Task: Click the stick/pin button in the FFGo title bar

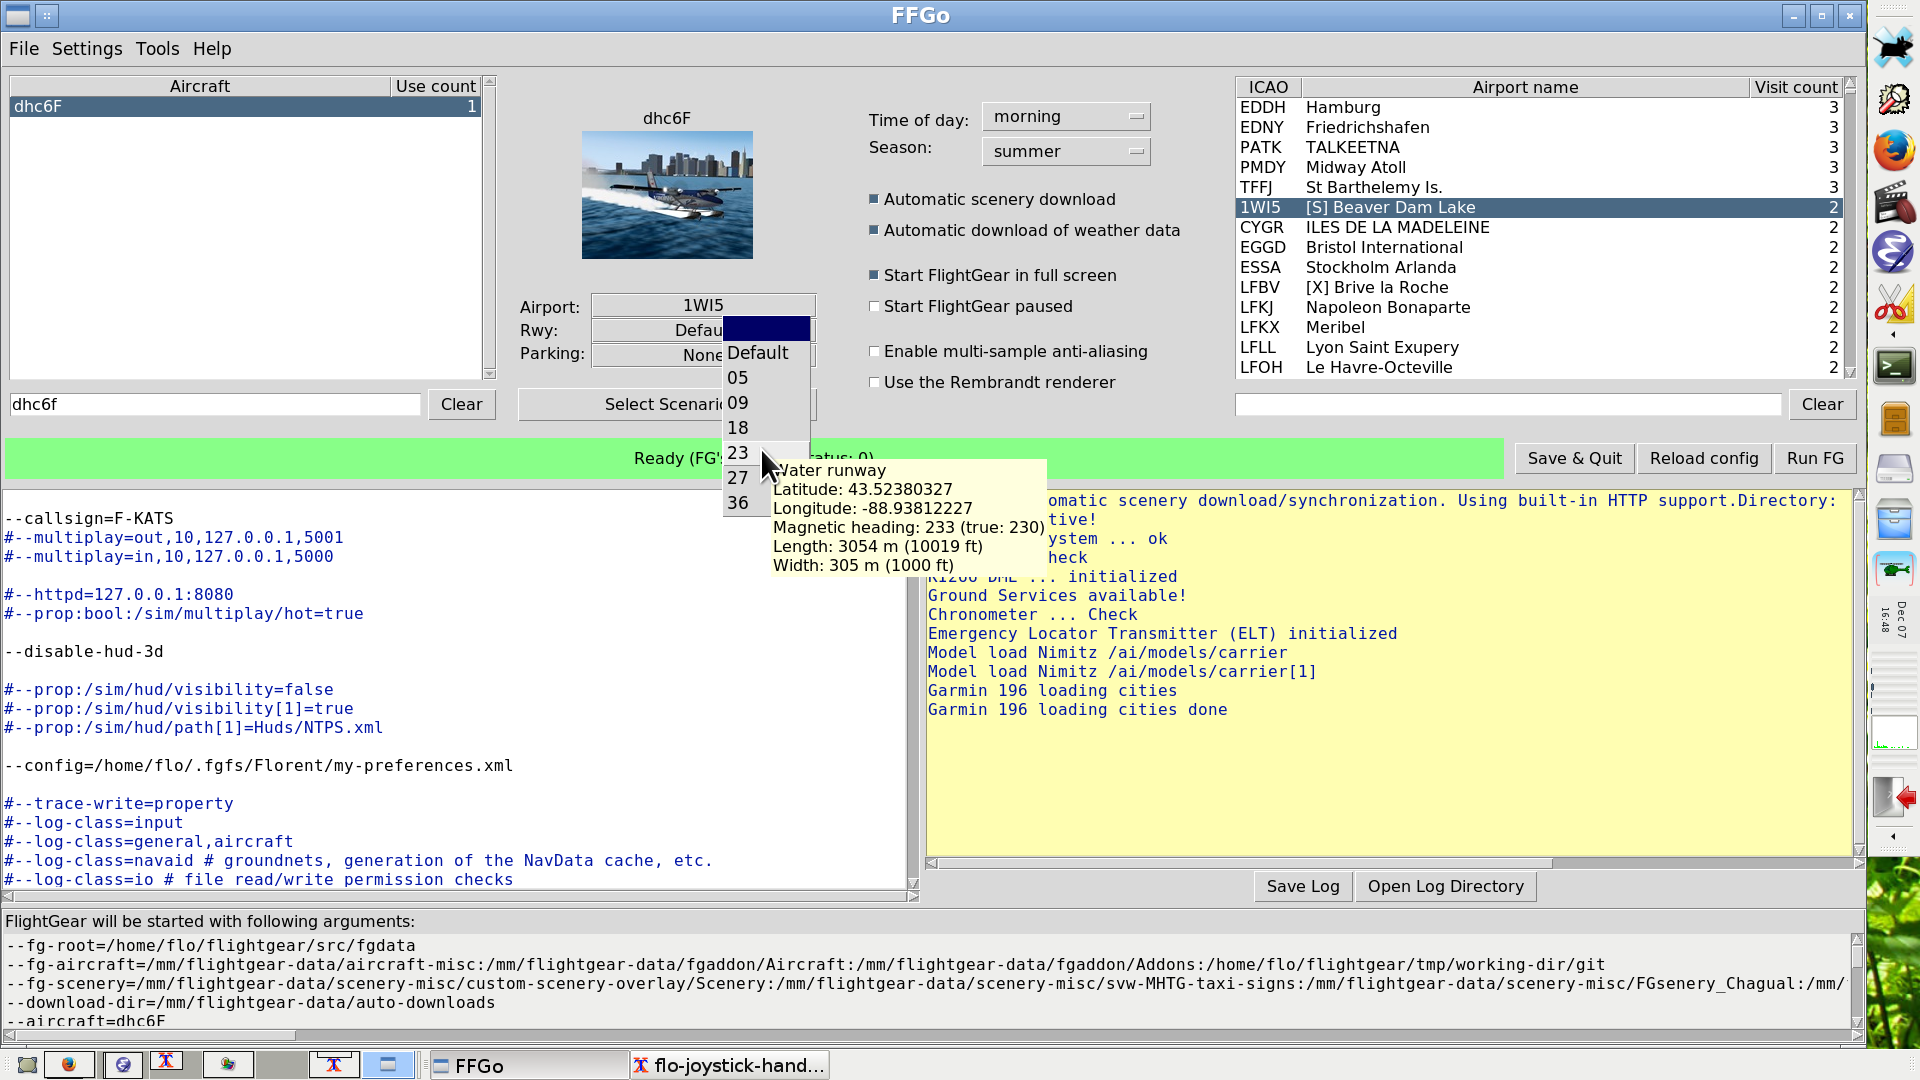Action: point(47,15)
